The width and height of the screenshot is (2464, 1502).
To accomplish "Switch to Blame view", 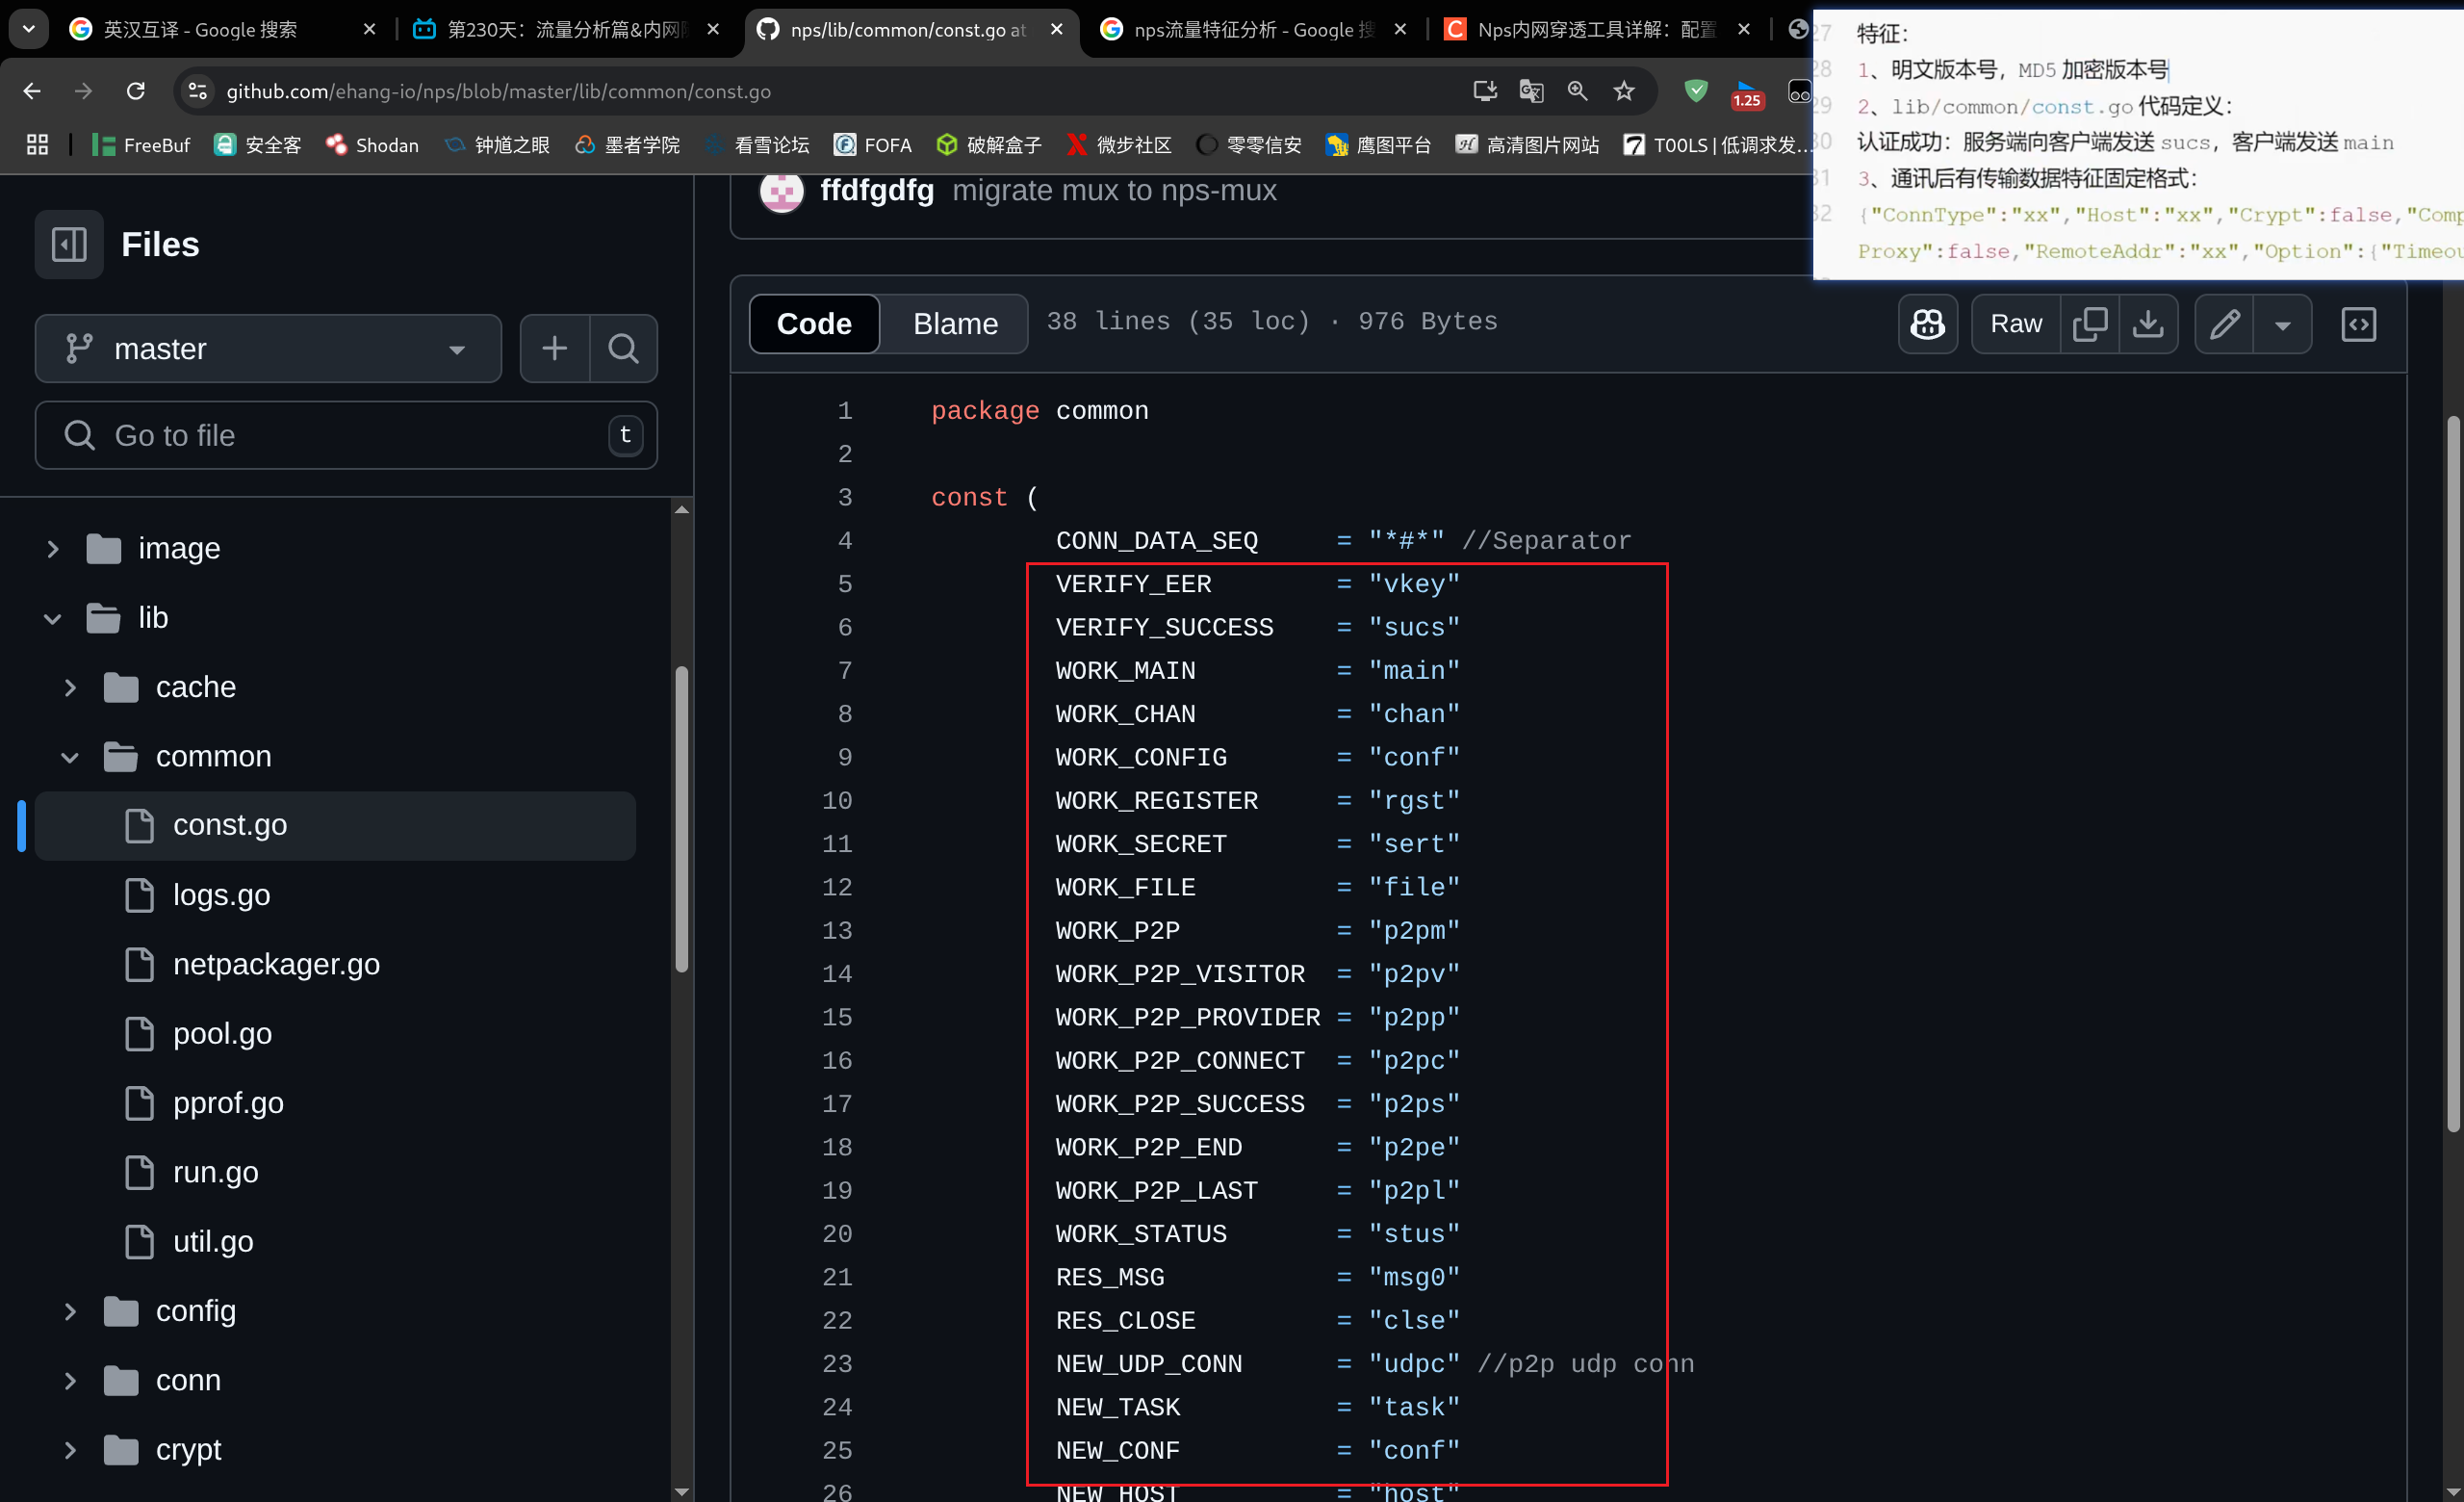I will [x=954, y=324].
